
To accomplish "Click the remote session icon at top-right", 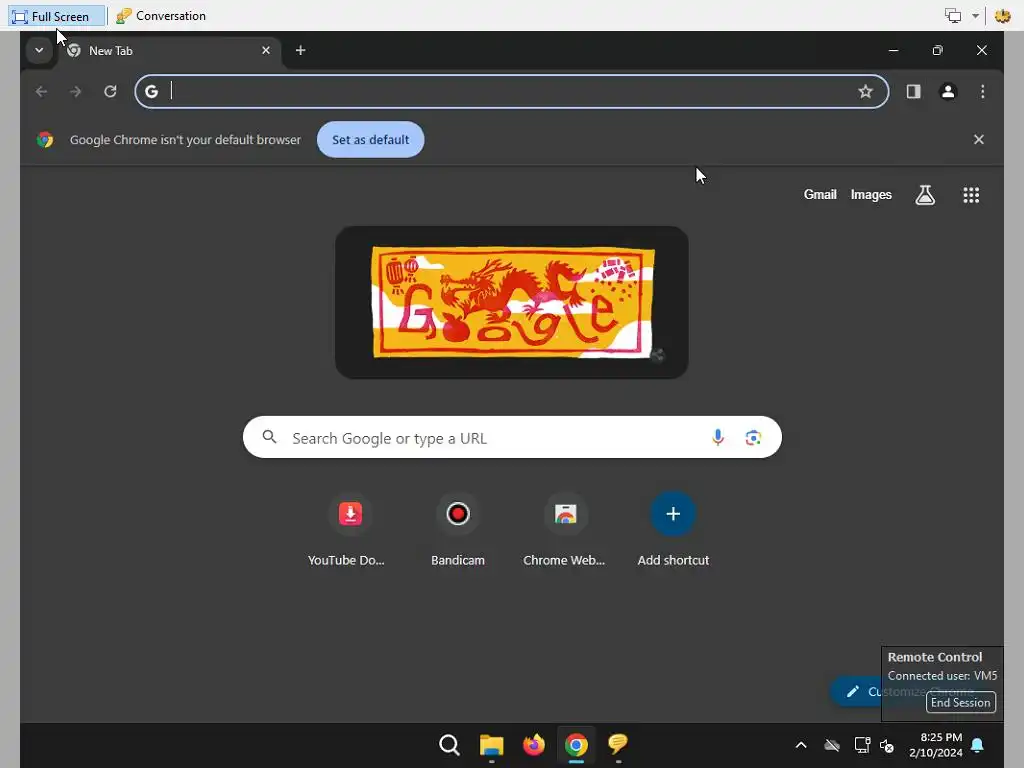I will [x=1002, y=16].
